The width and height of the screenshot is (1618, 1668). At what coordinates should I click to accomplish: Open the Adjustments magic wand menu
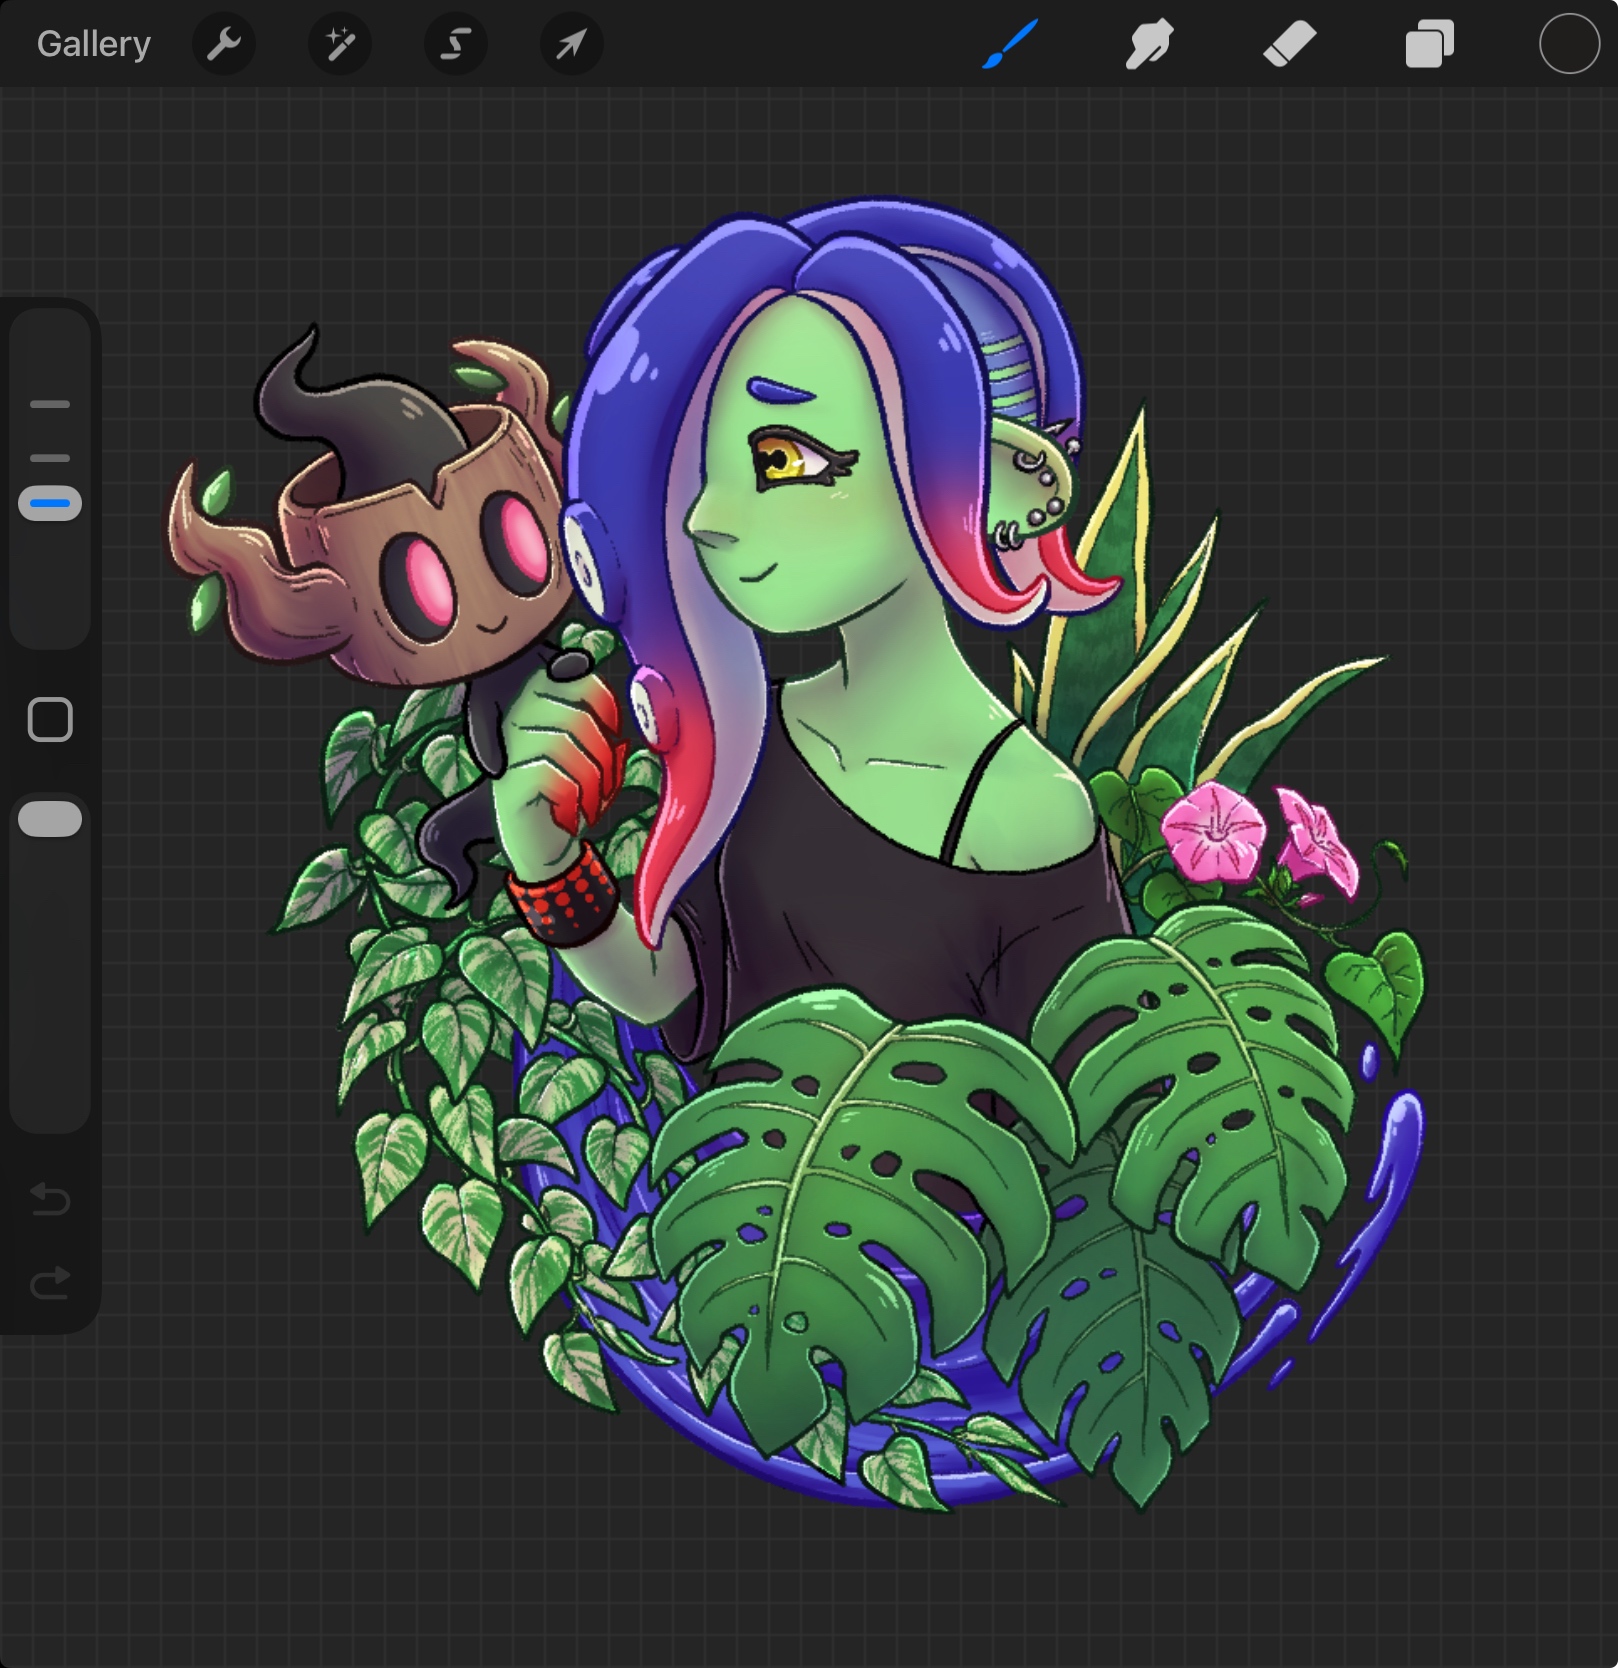click(x=340, y=44)
